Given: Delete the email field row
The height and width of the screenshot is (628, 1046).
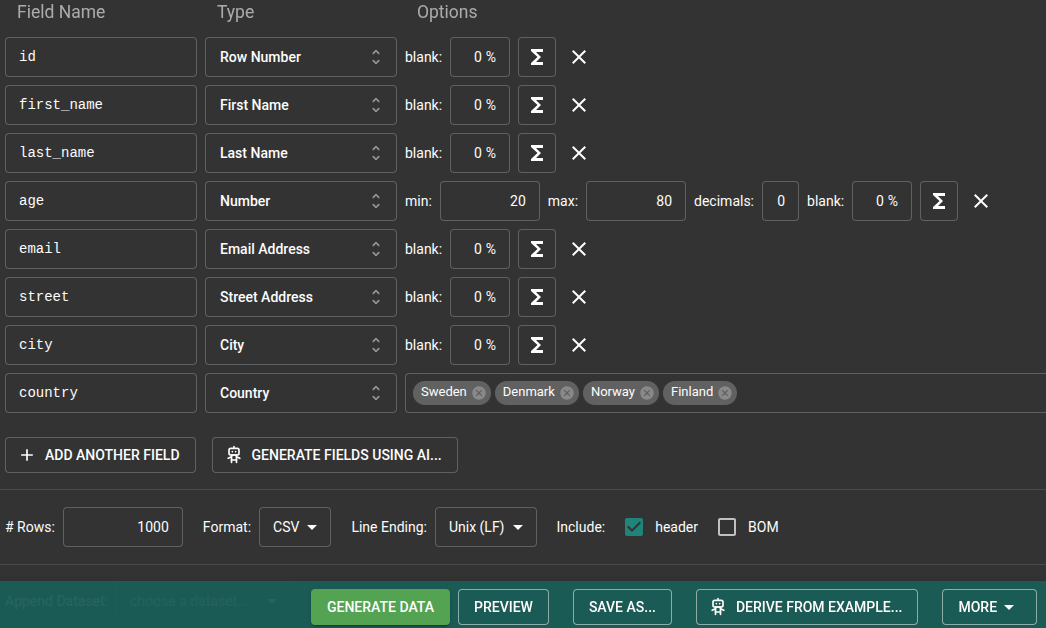Looking at the screenshot, I should coord(579,250).
